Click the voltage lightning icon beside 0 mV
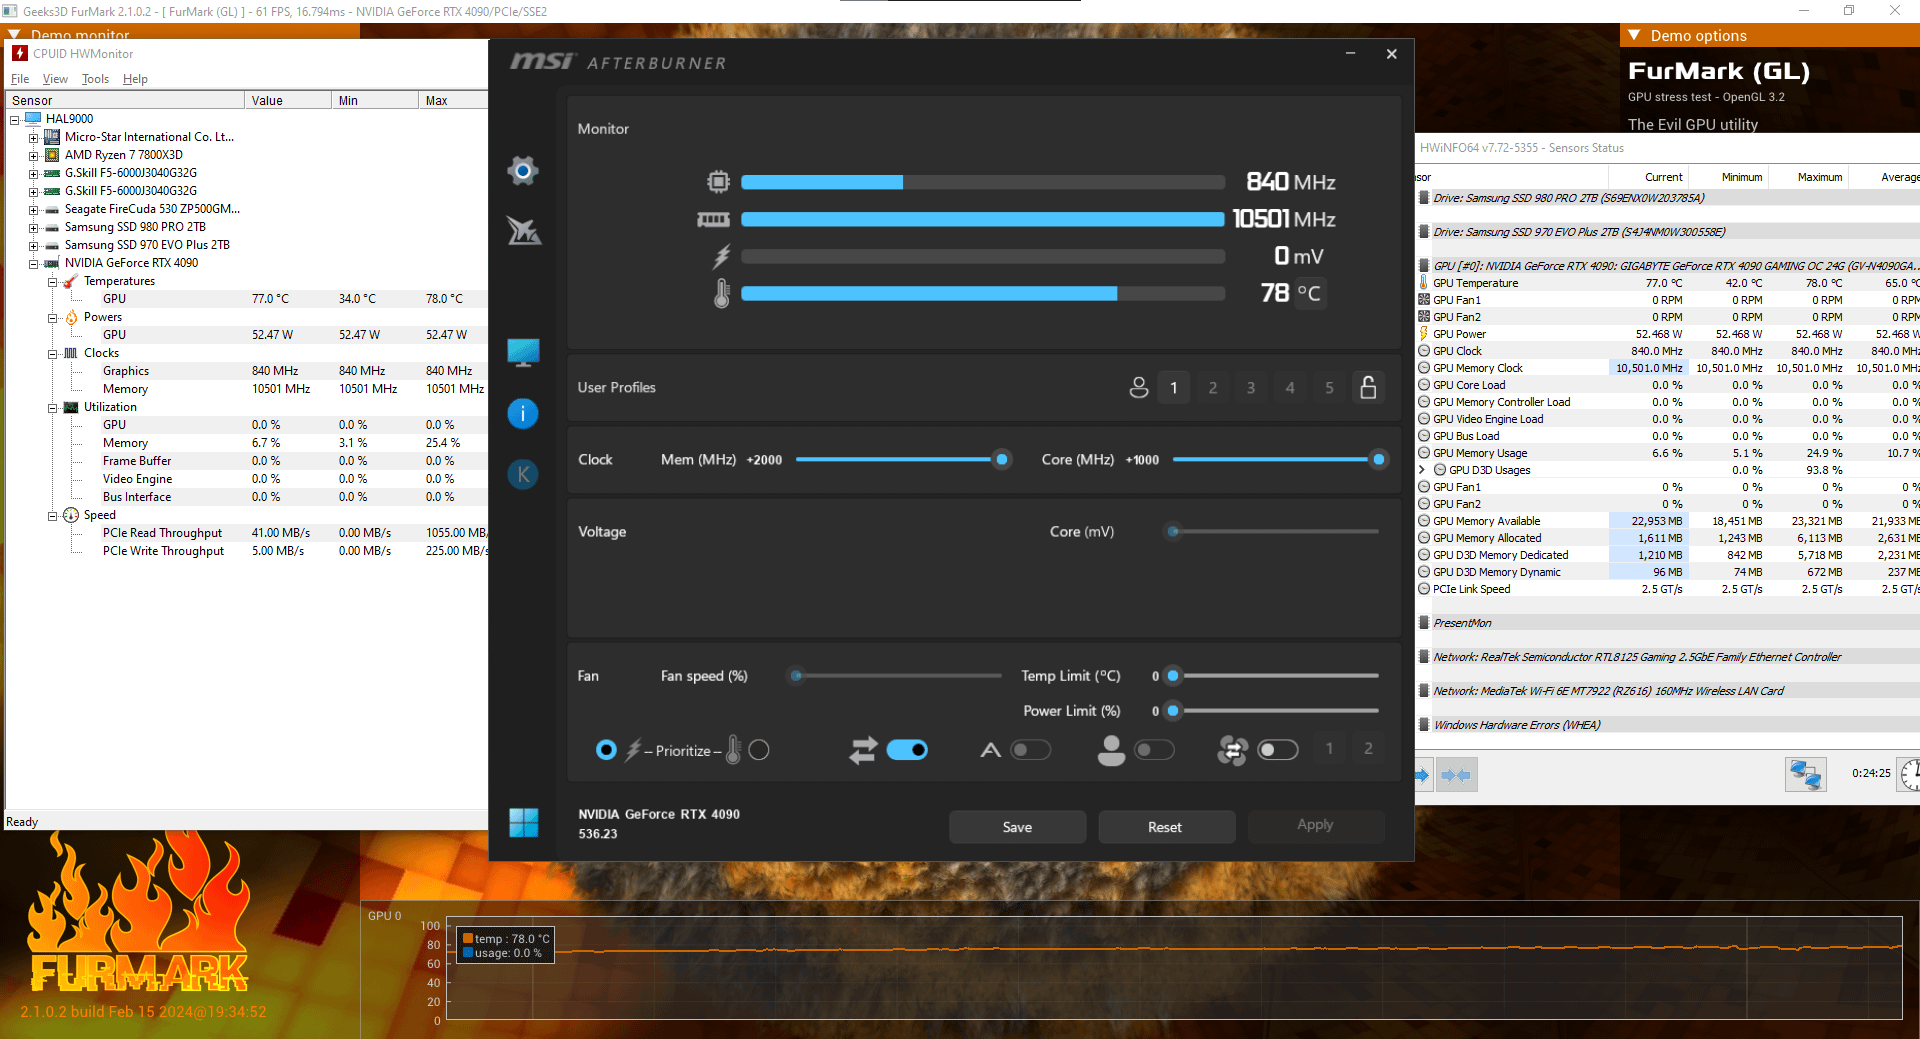This screenshot has height=1039, width=1920. pos(721,257)
